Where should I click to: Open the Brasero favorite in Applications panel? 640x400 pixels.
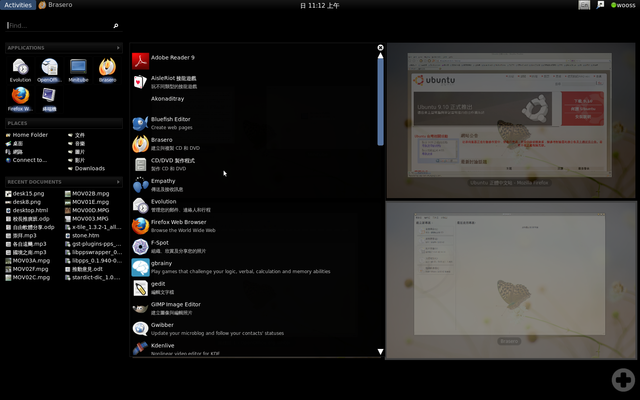[107, 70]
